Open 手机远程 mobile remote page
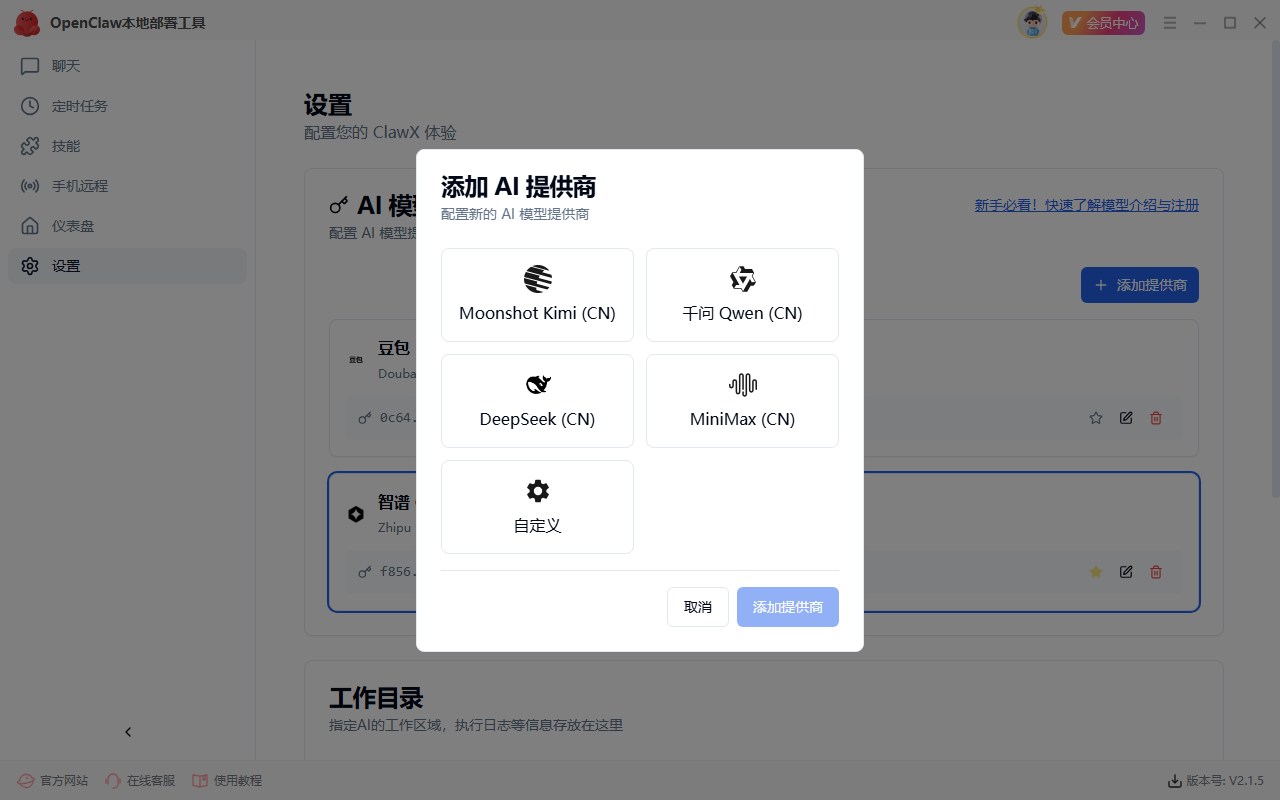The width and height of the screenshot is (1280, 800). click(x=79, y=186)
